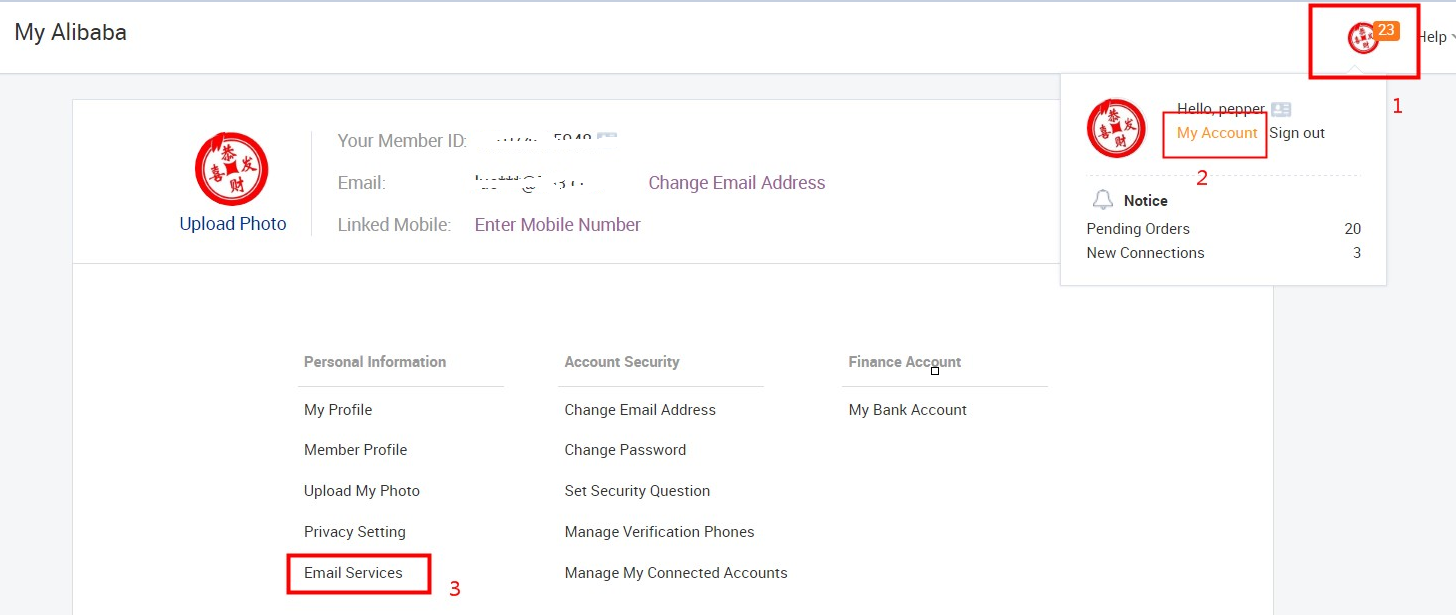Click the Upload Photo link

click(x=233, y=224)
